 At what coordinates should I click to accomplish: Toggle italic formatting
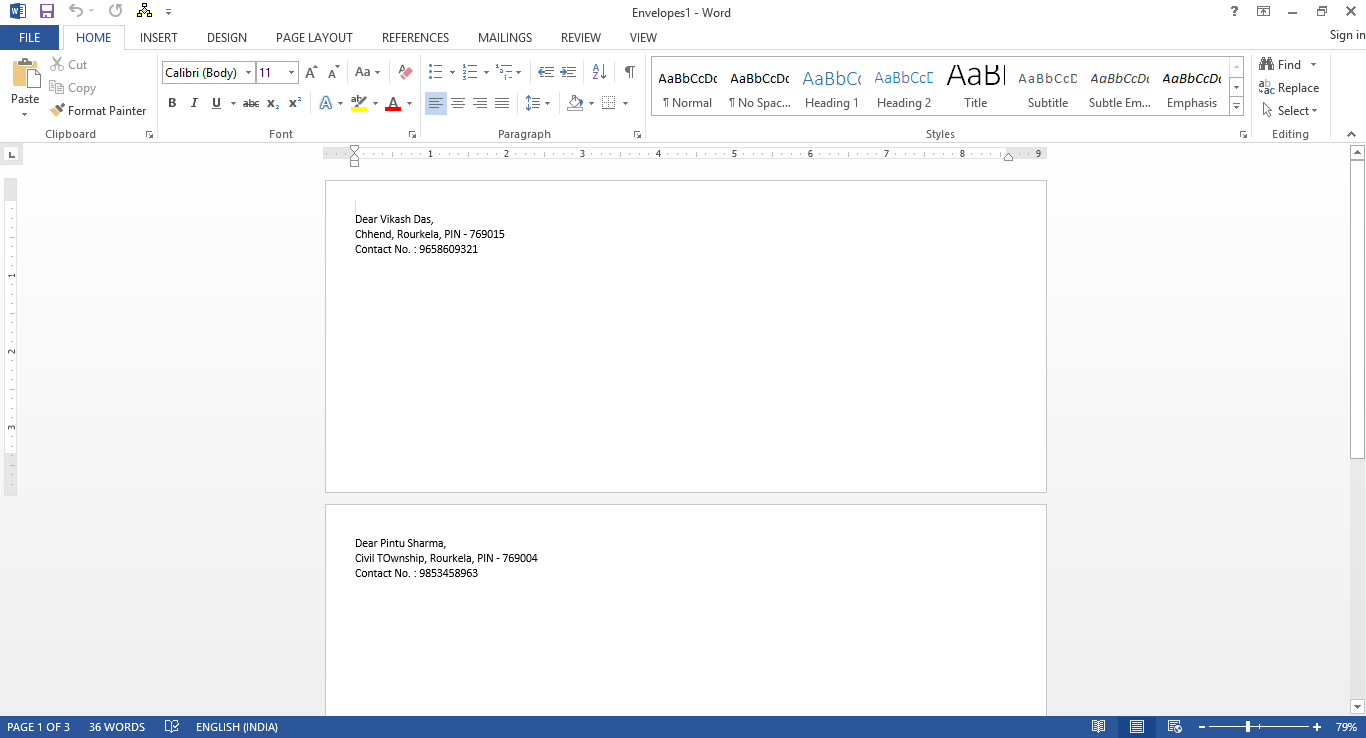pos(194,103)
